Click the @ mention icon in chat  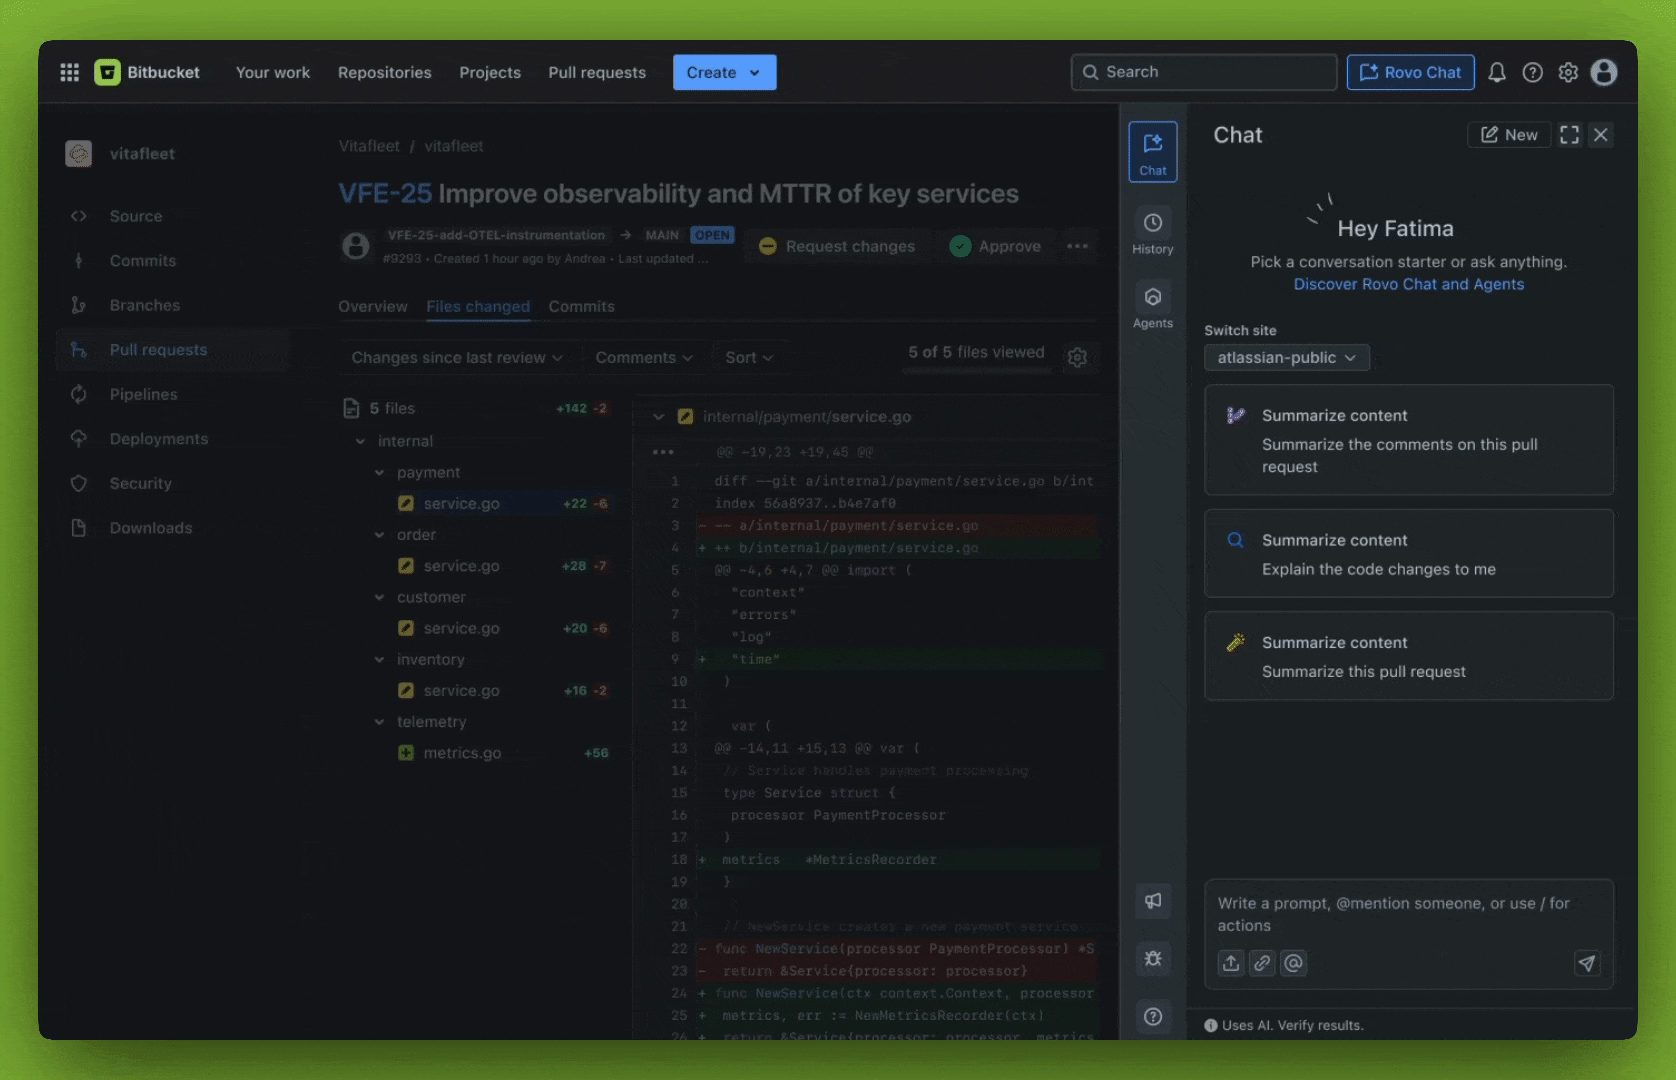point(1293,963)
